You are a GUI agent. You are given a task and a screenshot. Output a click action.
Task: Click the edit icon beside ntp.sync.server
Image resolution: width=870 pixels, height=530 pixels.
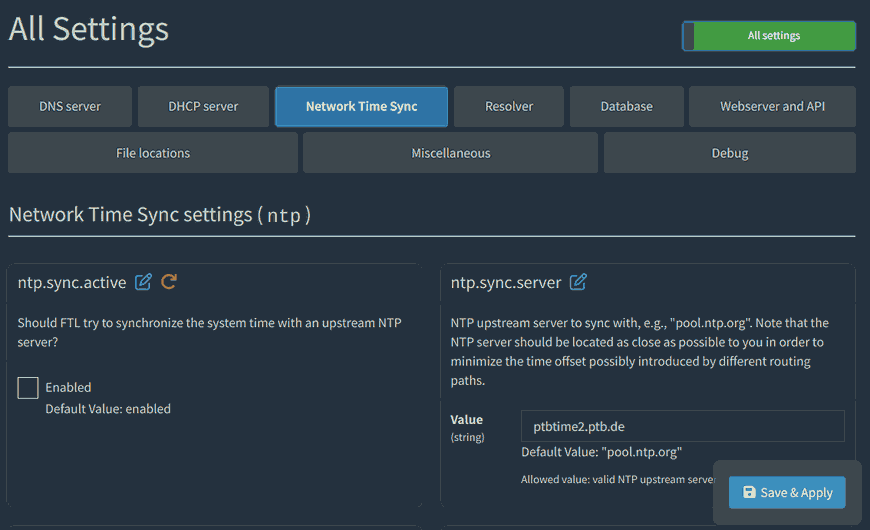click(578, 282)
